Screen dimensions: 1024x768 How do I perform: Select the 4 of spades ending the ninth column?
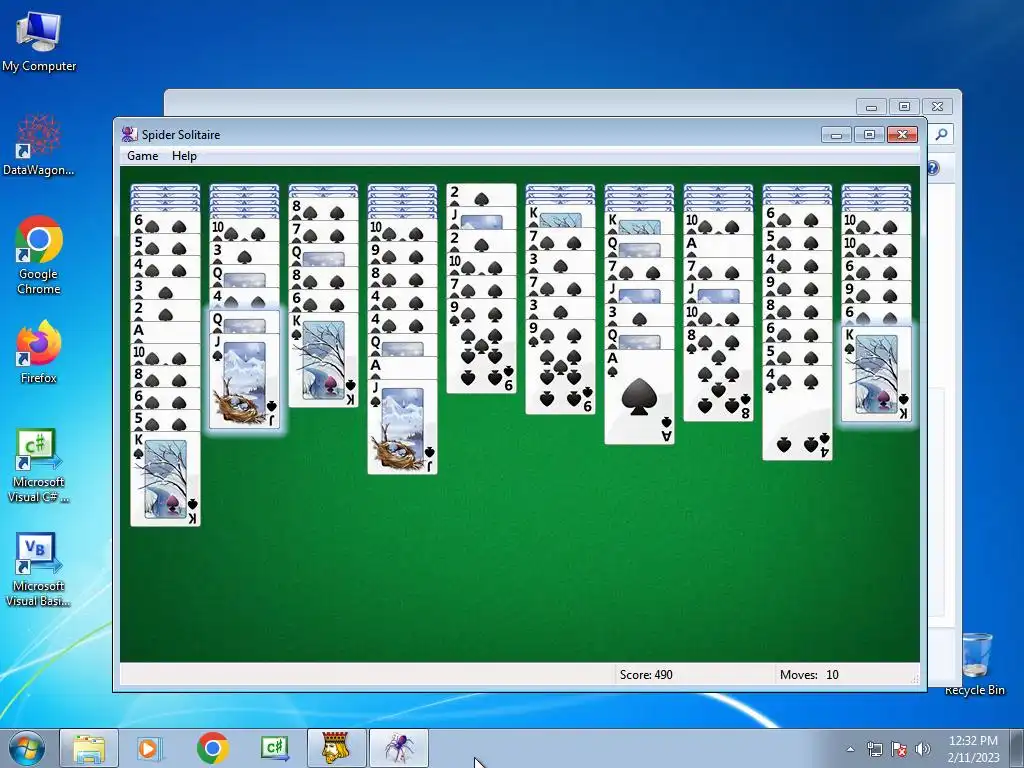[797, 413]
